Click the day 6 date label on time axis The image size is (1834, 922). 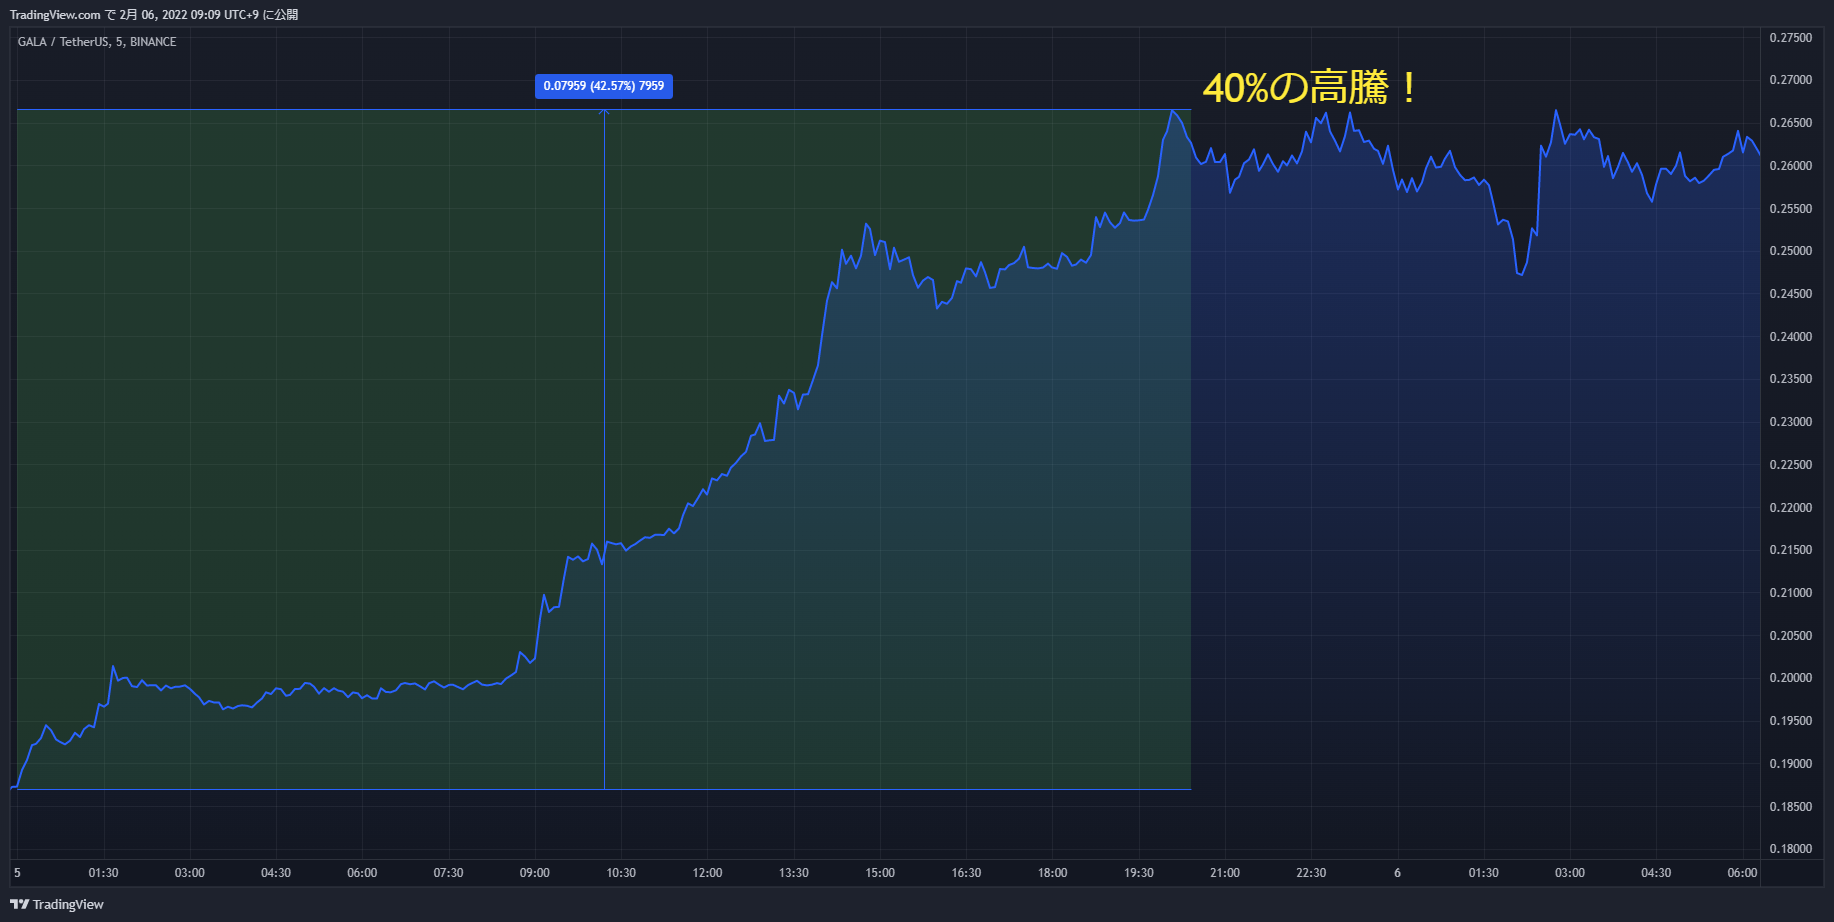1397,873
